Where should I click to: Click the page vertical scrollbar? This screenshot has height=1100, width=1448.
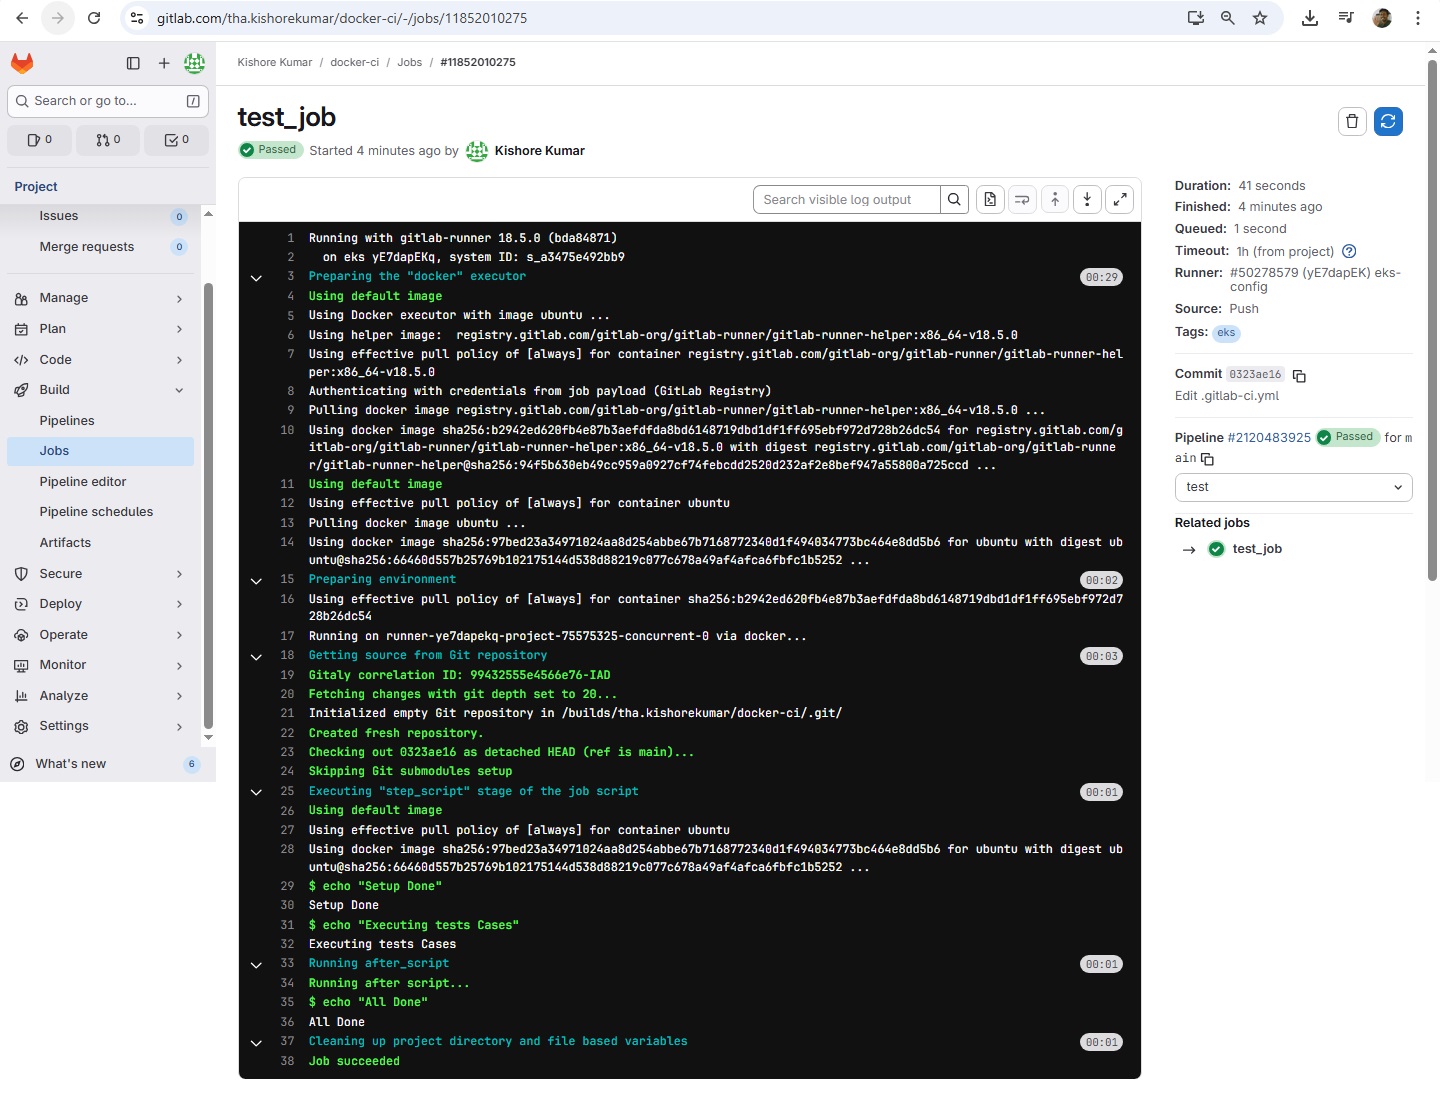click(1432, 320)
